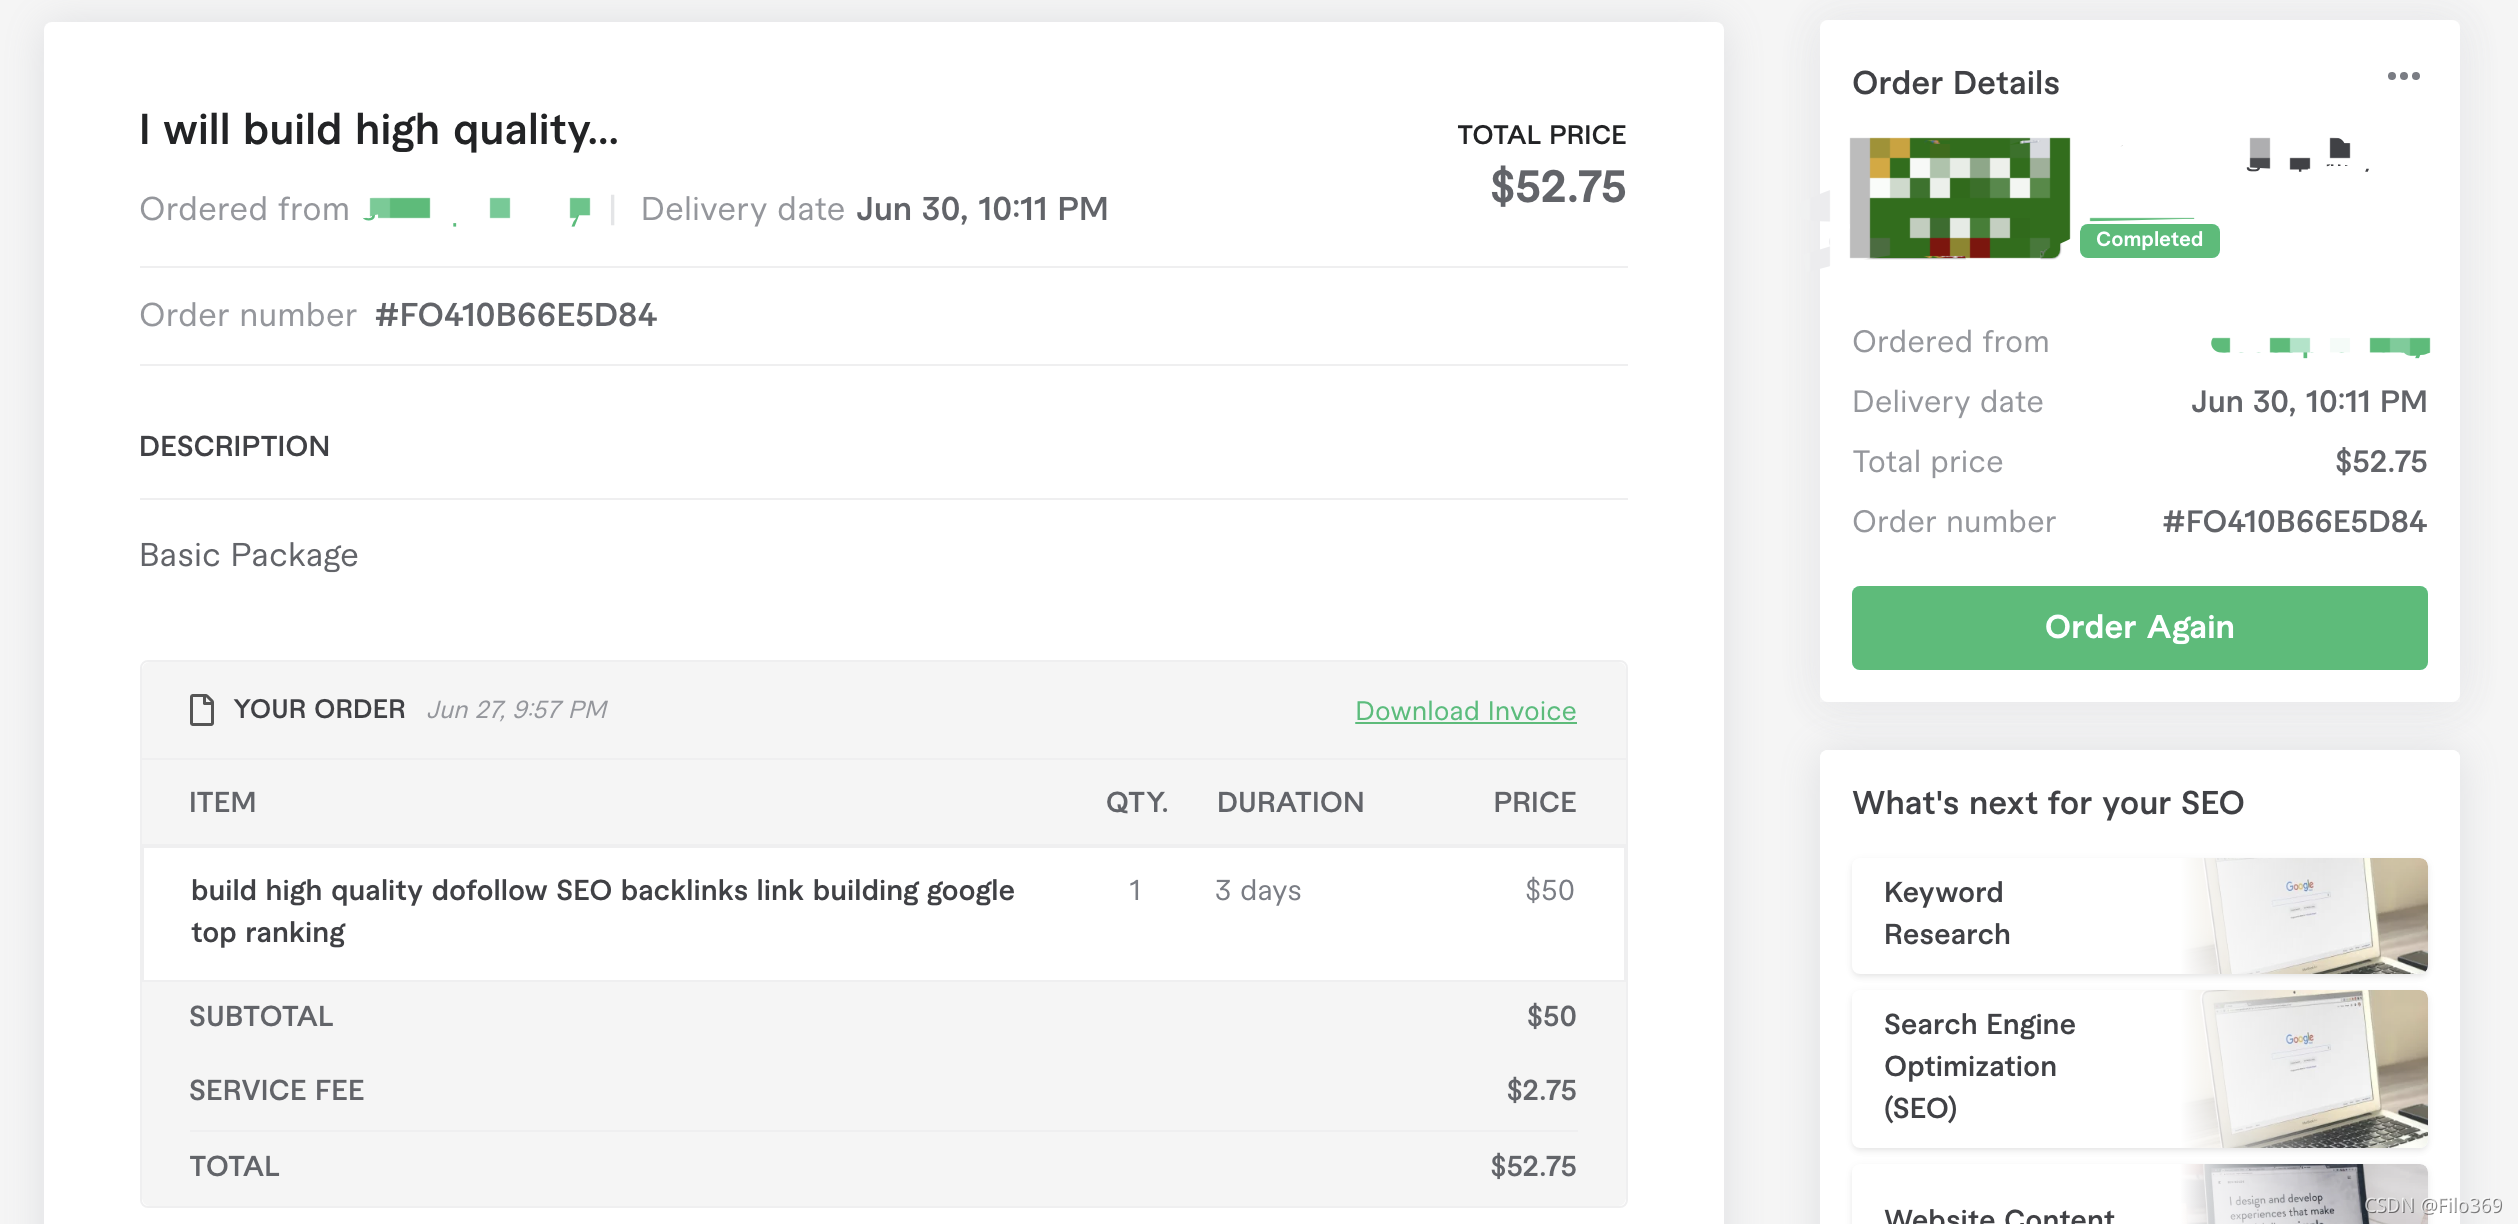
Task: Click the gig title heading "I will build high quality..."
Action: coord(379,130)
